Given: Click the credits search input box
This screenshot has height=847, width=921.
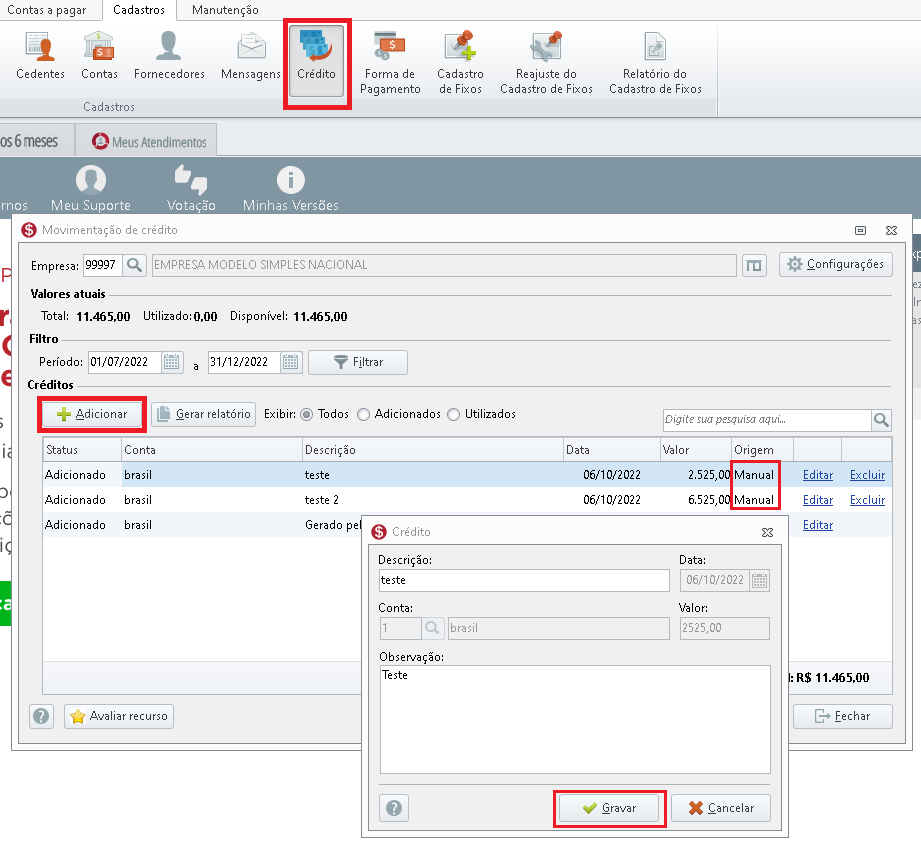Looking at the screenshot, I should coord(767,419).
